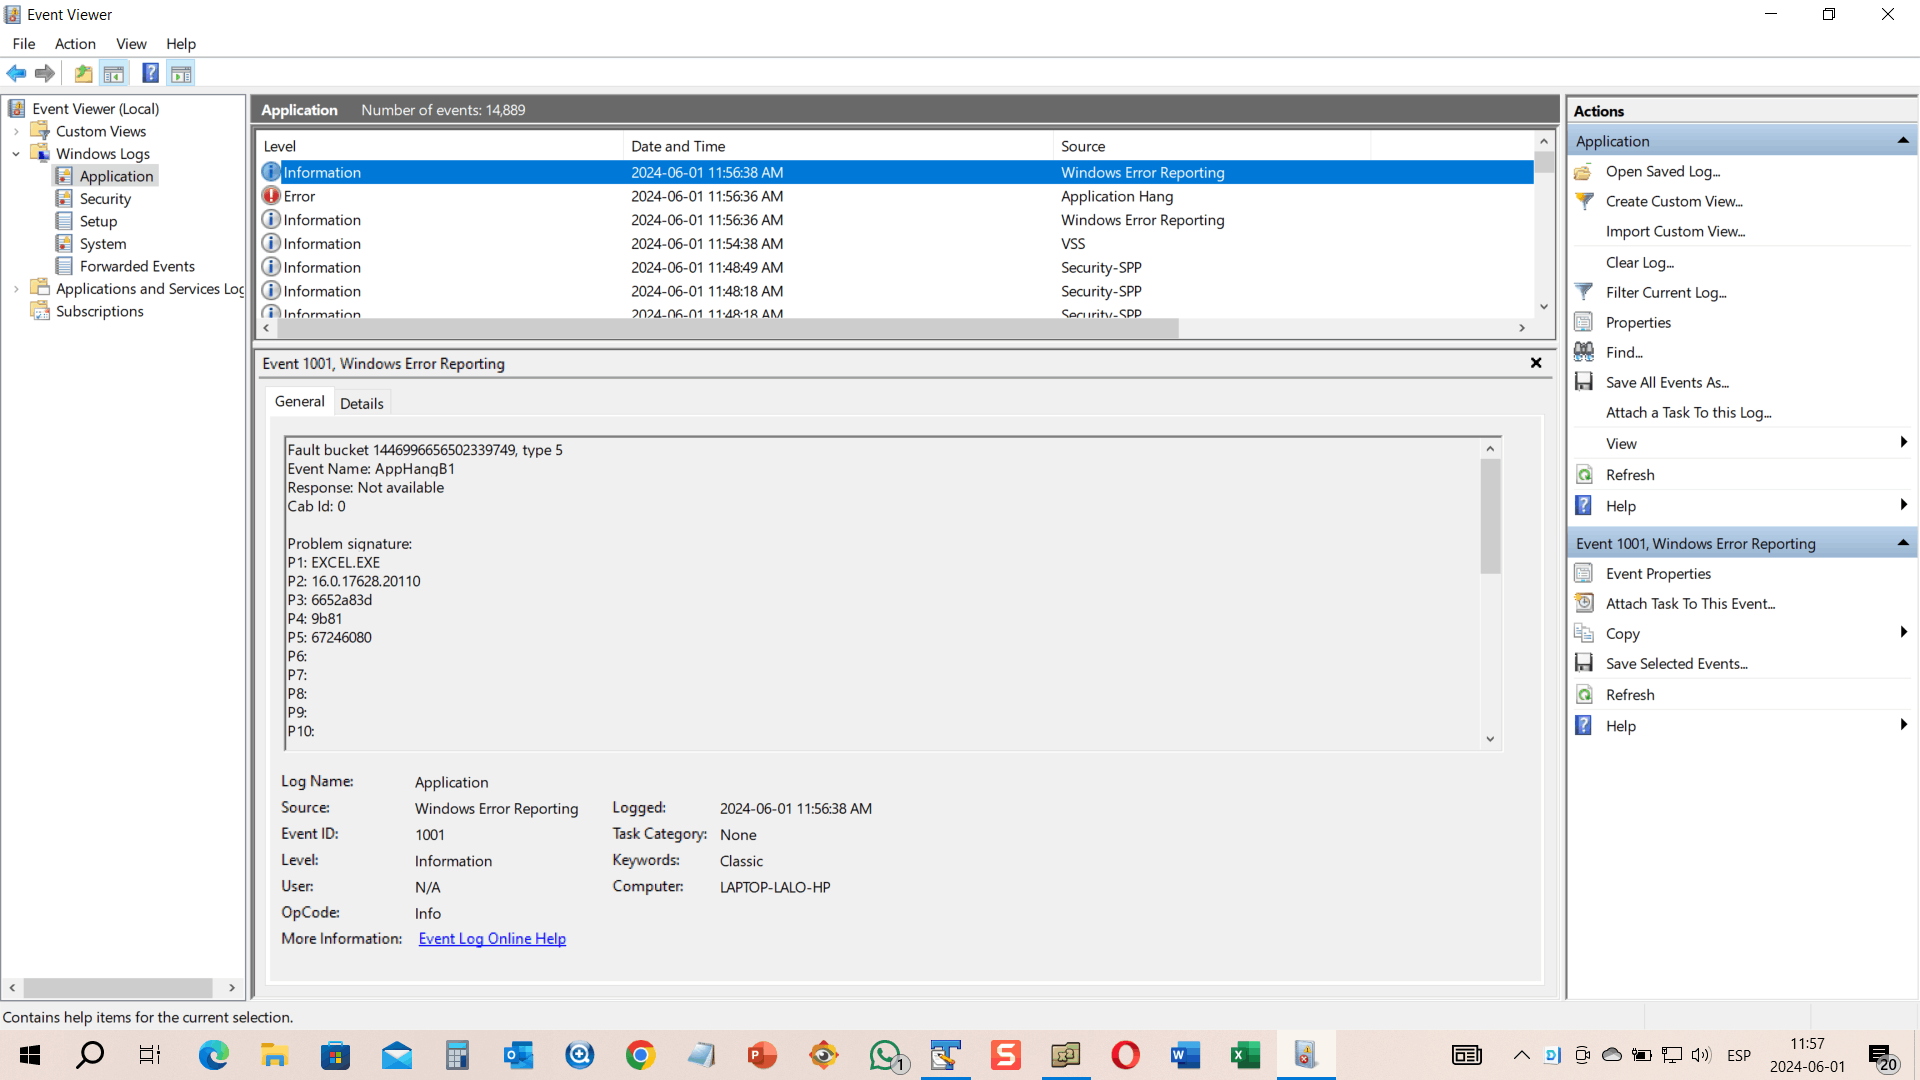
Task: Click Attach Task To This Event
Action: 1690,603
